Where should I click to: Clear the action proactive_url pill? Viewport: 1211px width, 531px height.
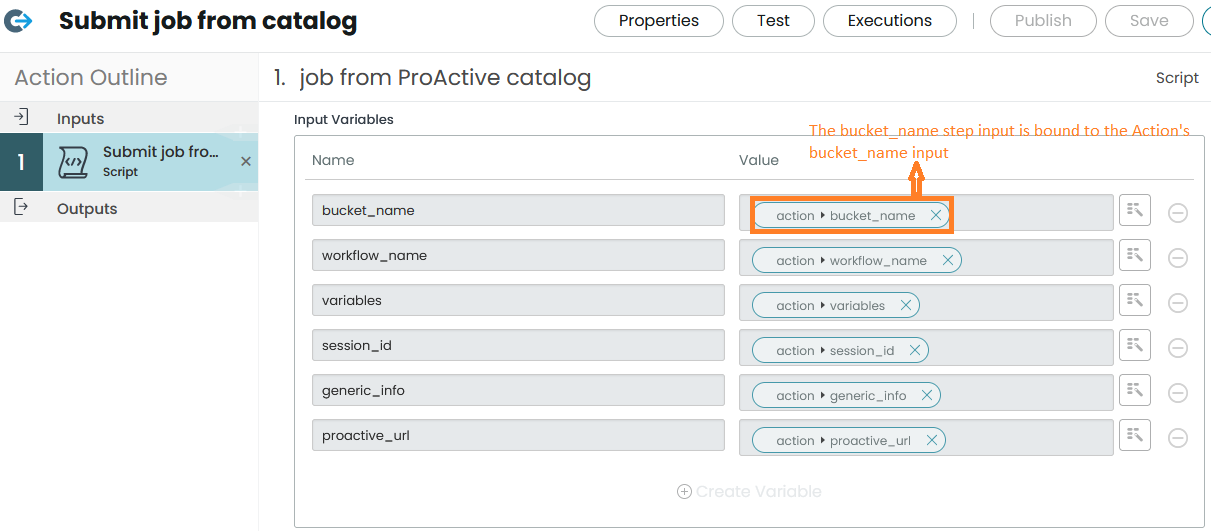coord(932,440)
